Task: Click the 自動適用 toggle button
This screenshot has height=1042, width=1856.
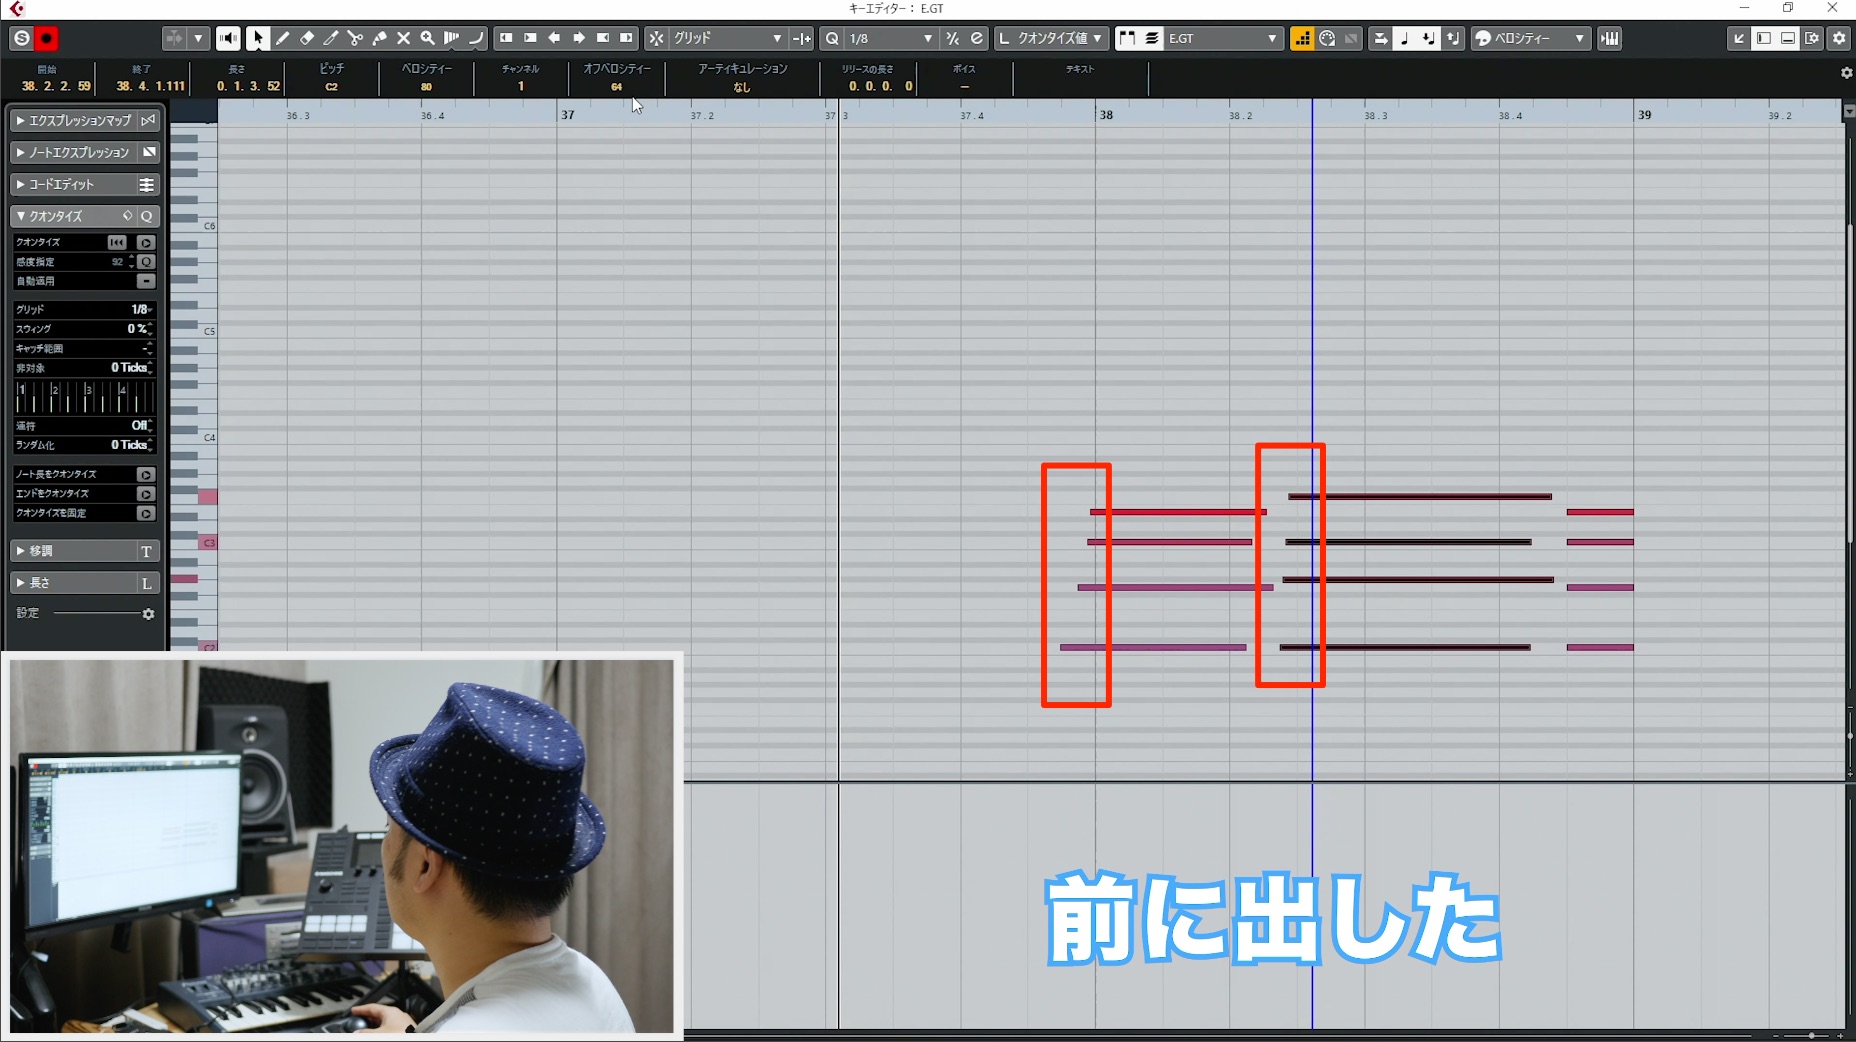Action: [x=146, y=281]
